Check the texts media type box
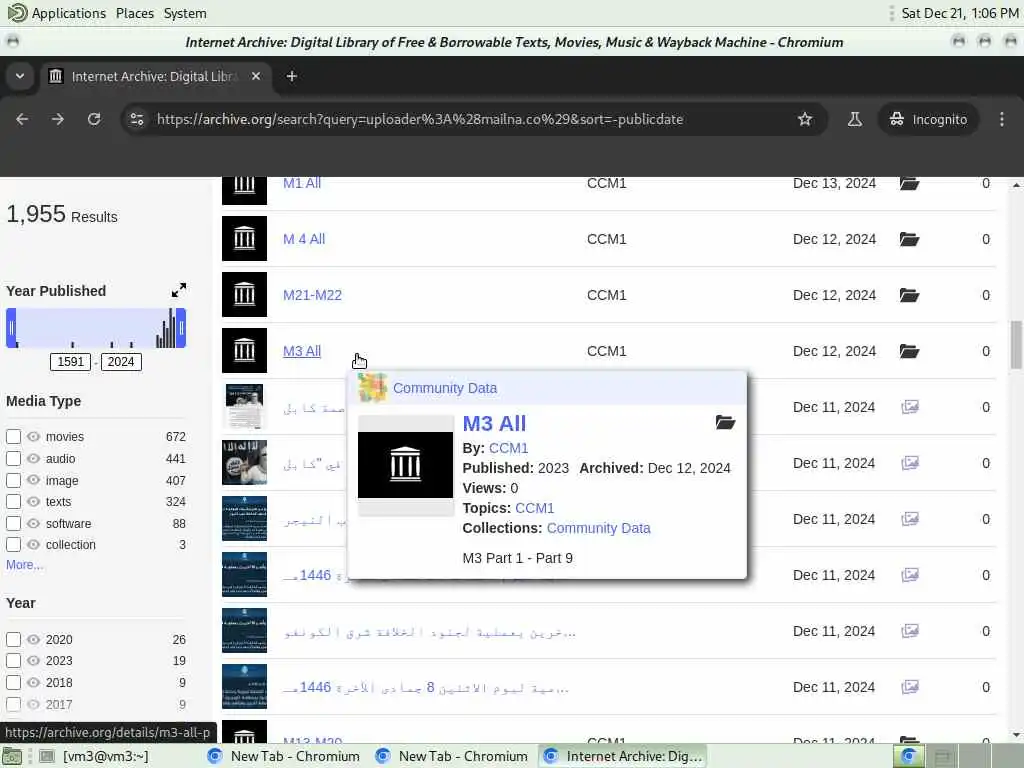This screenshot has width=1024, height=768. click(13, 502)
